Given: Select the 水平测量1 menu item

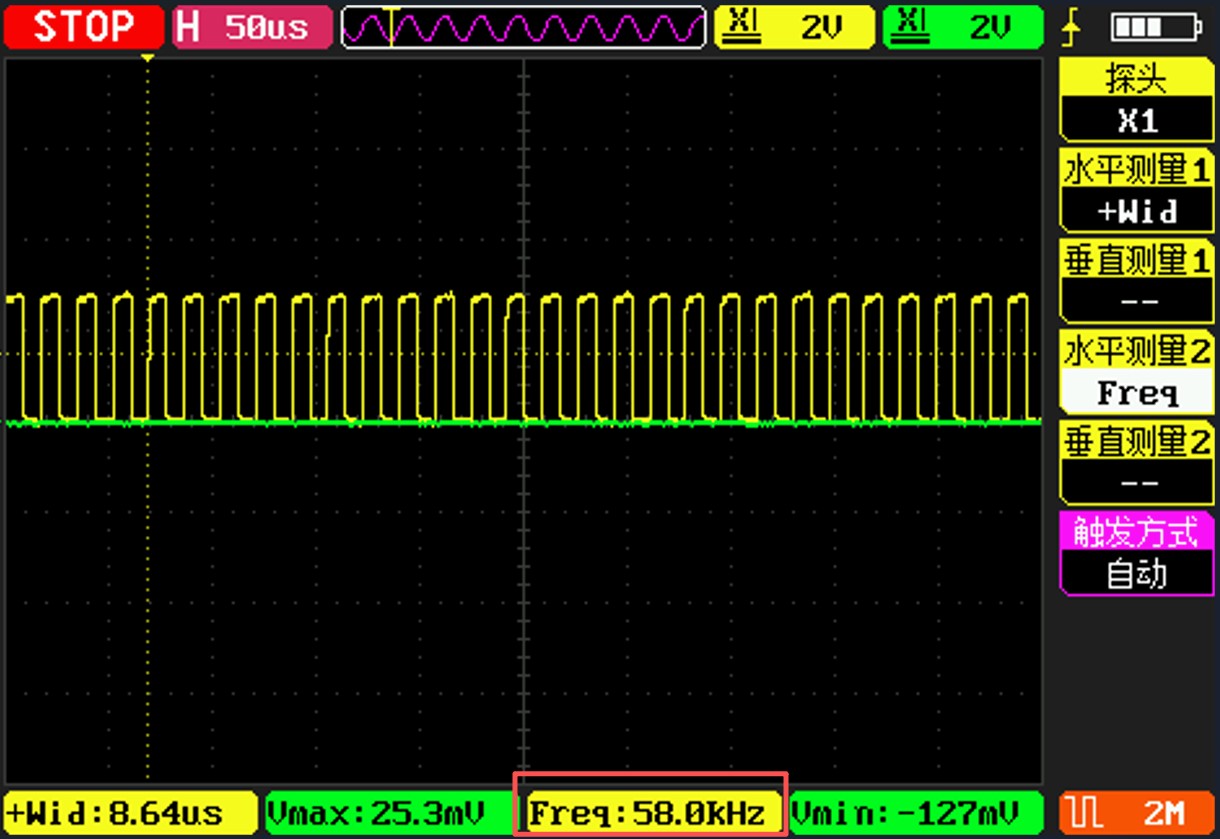Looking at the screenshot, I should [1137, 170].
